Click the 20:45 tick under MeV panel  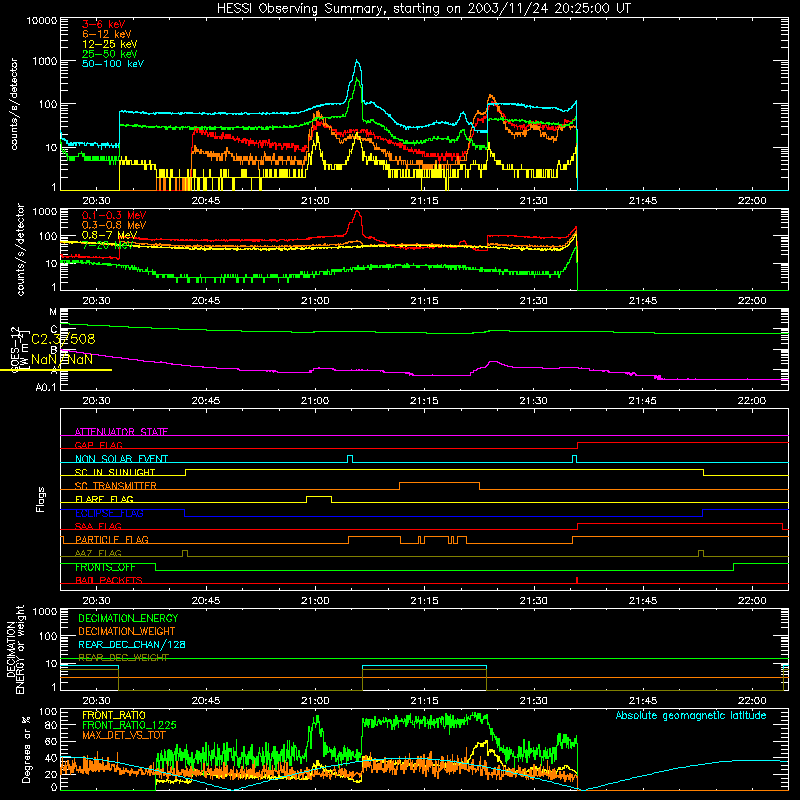pos(206,301)
